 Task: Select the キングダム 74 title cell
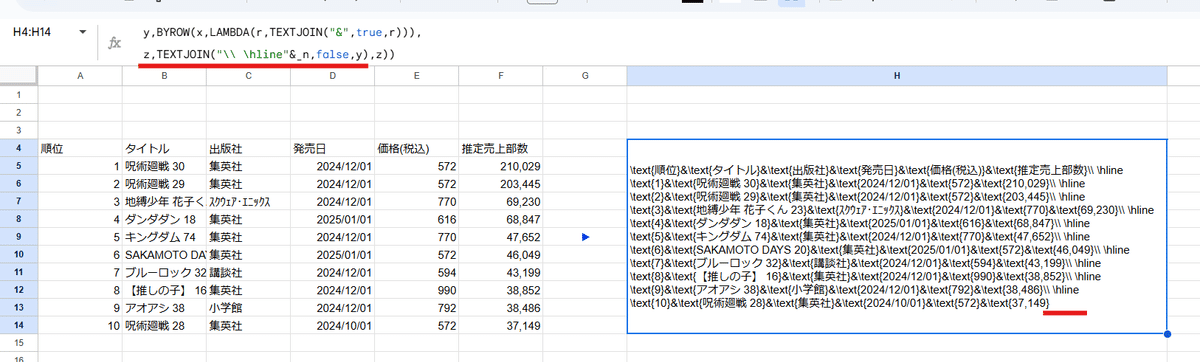[164, 237]
